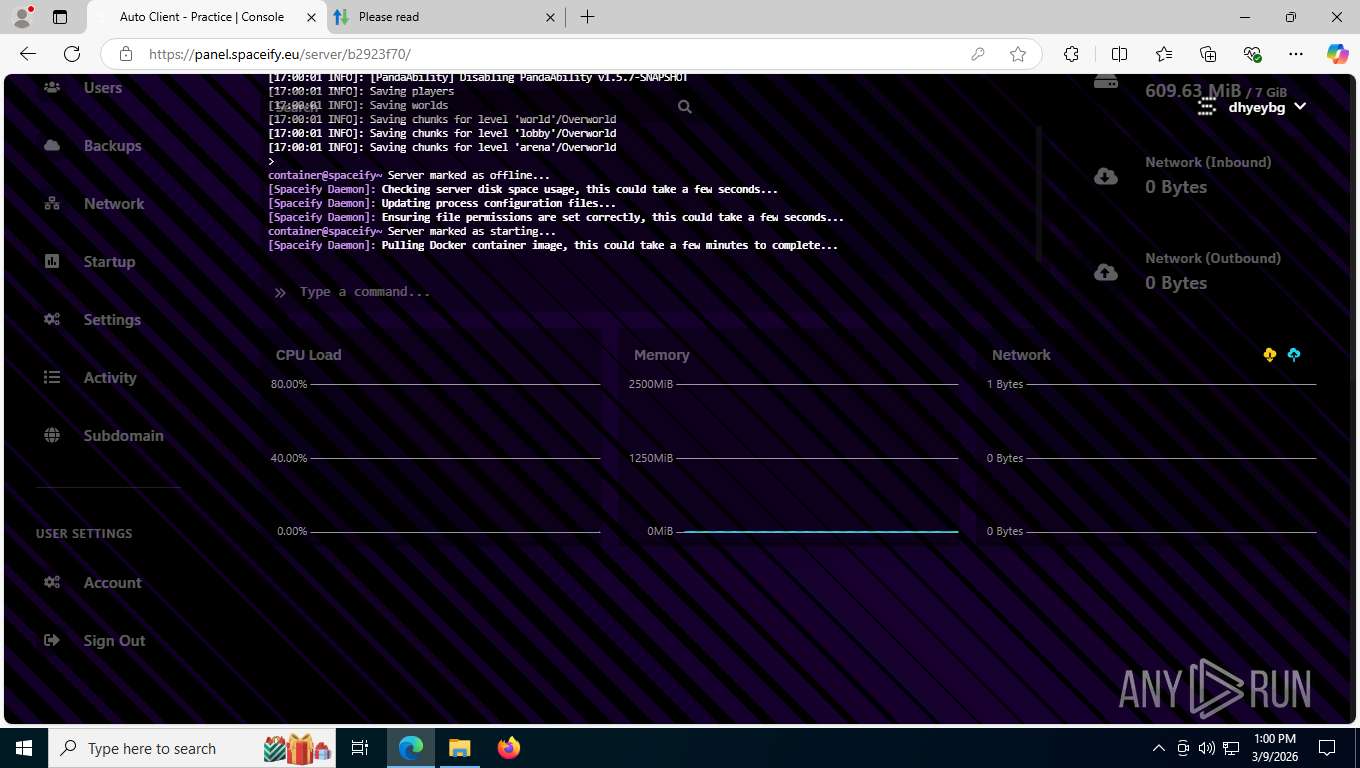Go to Network settings in sidebar
The height and width of the screenshot is (768, 1360).
(x=114, y=204)
